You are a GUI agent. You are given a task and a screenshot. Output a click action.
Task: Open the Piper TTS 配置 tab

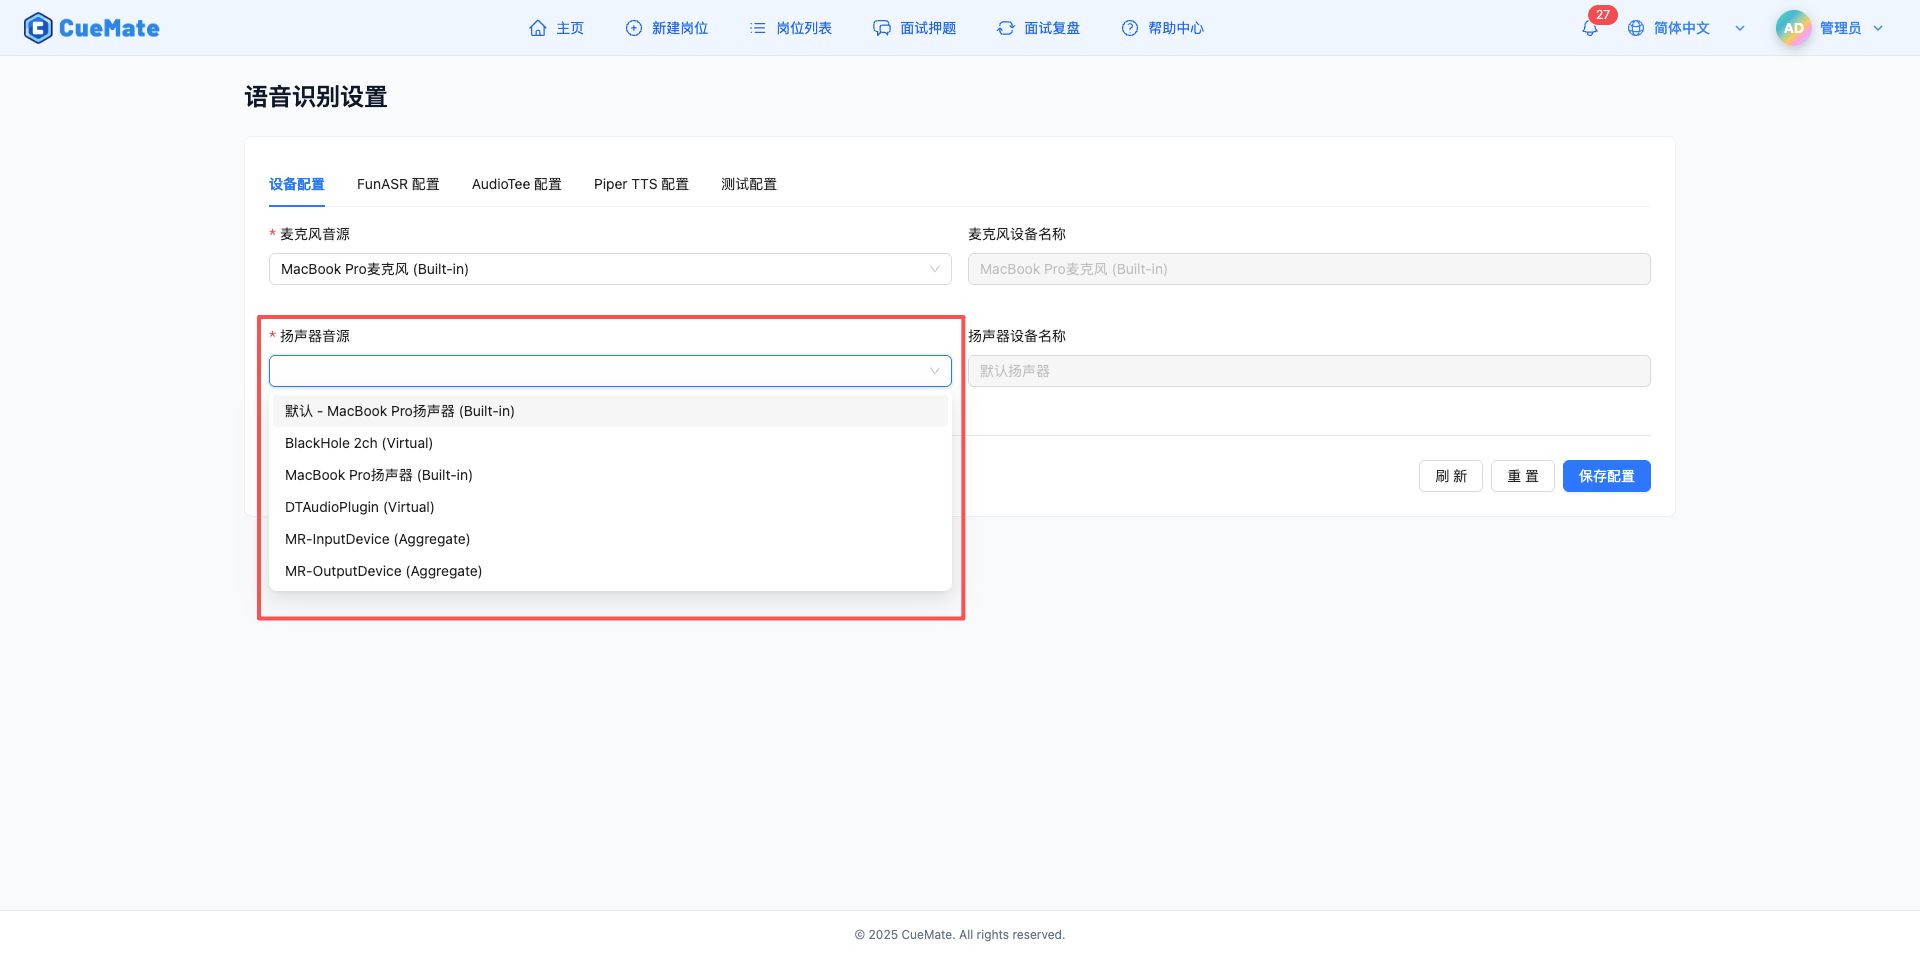pyautogui.click(x=641, y=184)
